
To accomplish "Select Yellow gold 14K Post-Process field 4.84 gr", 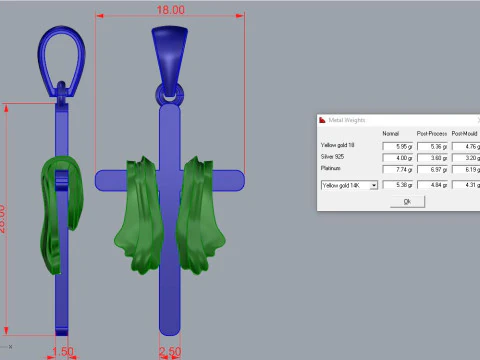I will point(432,185).
